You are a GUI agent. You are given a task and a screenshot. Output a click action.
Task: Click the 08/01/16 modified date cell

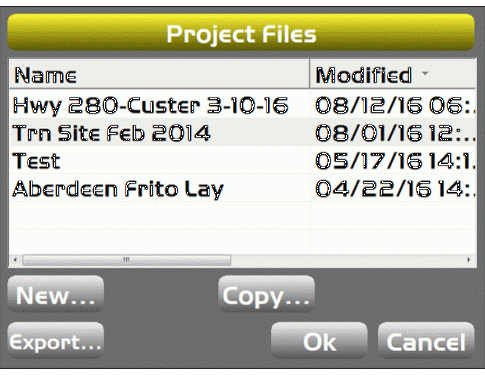393,133
